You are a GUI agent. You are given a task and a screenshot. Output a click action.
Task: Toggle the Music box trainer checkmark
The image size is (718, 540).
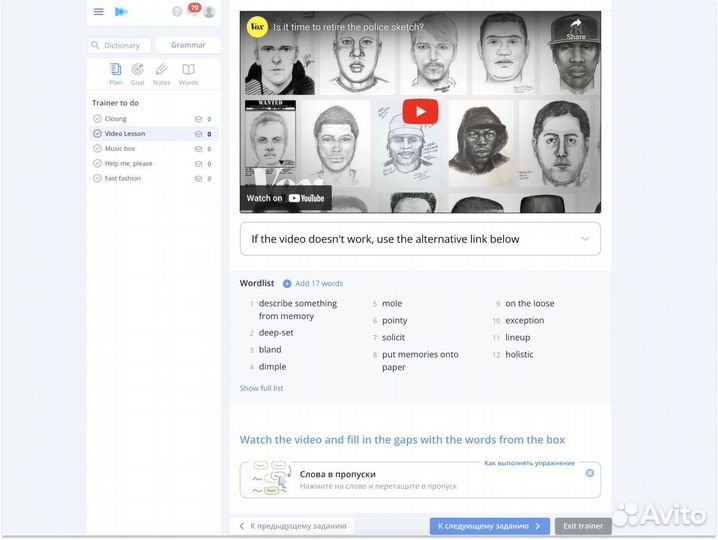97,149
